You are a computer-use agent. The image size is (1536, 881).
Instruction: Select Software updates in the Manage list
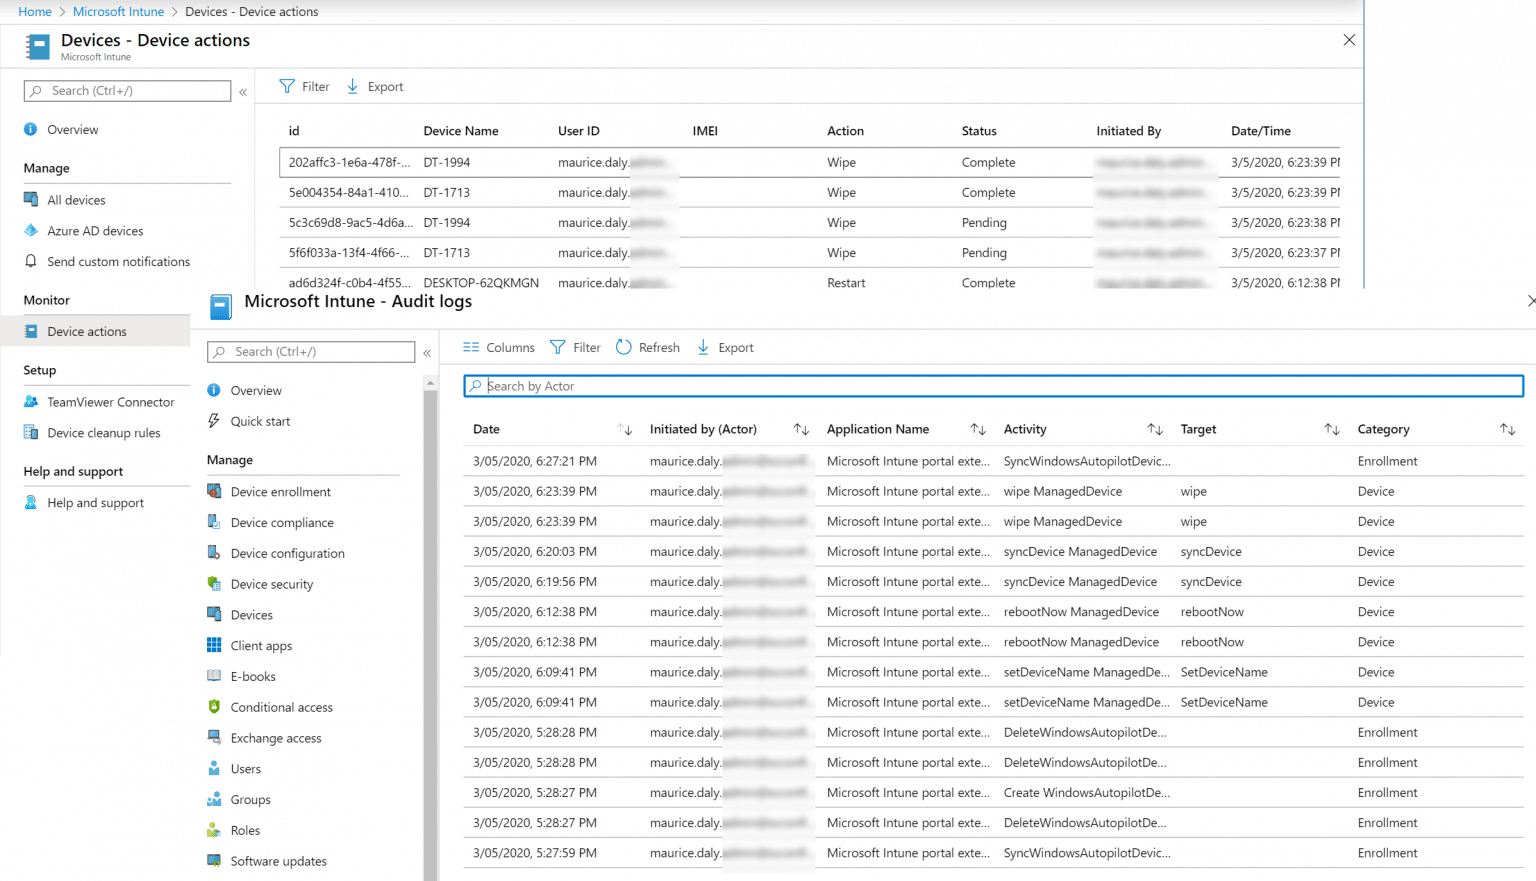pos(278,861)
